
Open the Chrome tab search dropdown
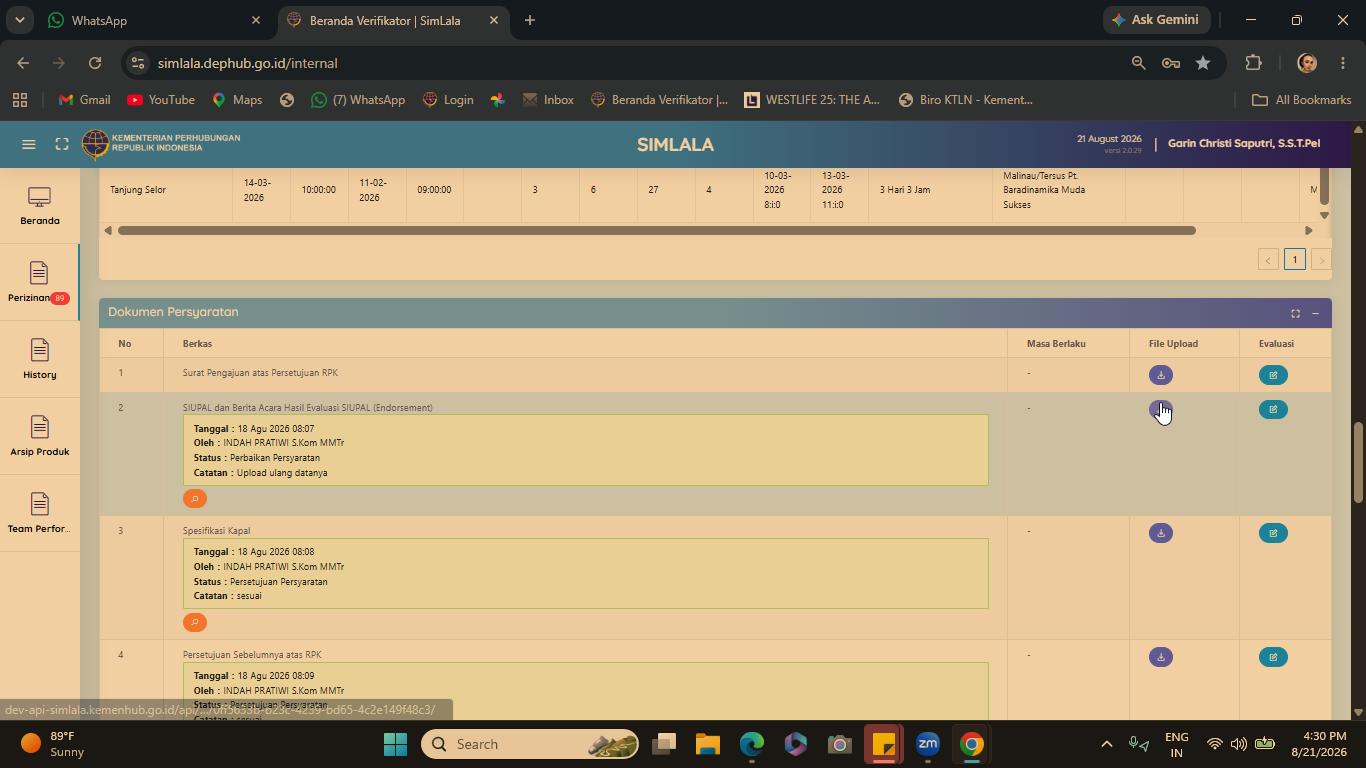[x=19, y=20]
